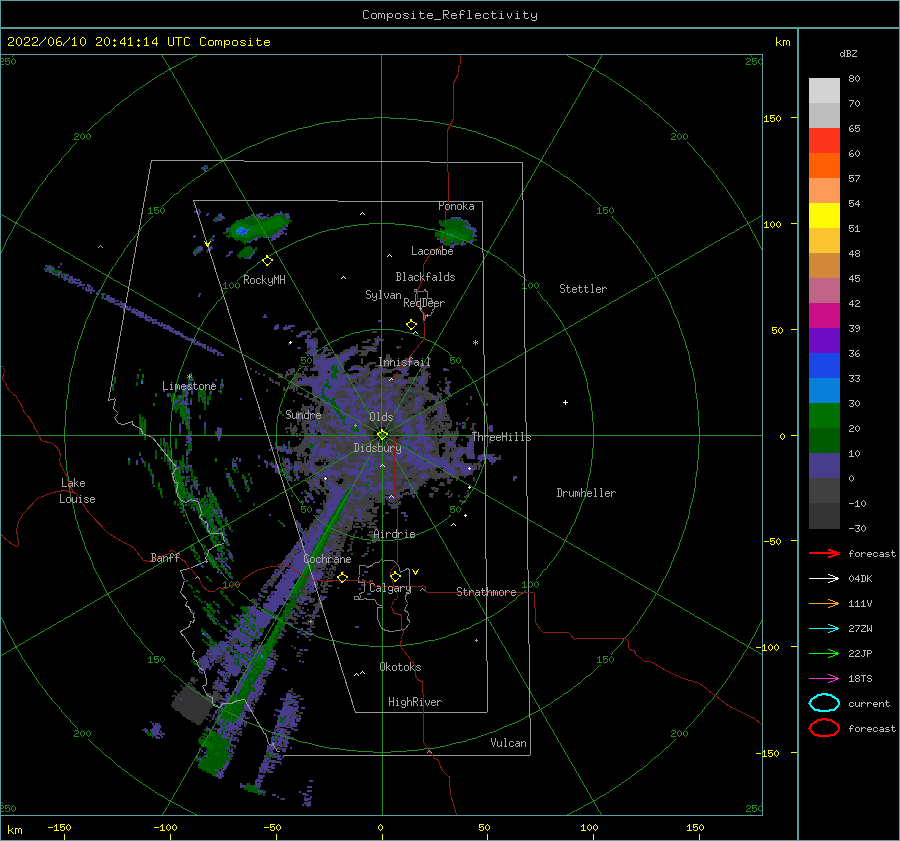Click the green 20-30 dBZ color band

click(824, 416)
